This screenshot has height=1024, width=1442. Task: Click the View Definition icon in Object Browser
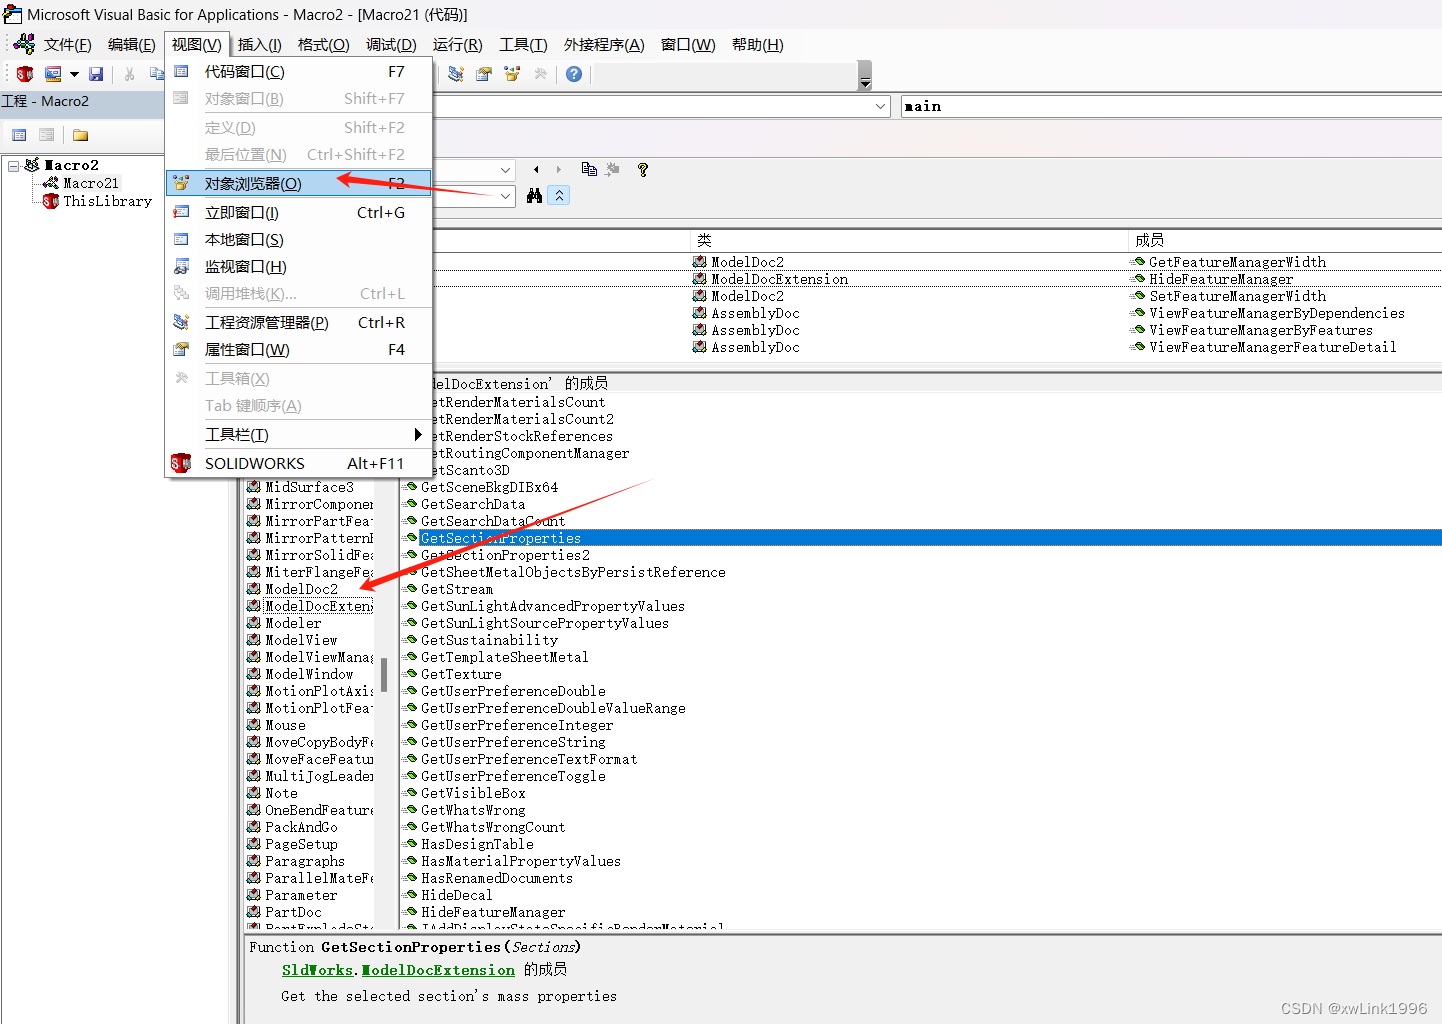(x=613, y=170)
